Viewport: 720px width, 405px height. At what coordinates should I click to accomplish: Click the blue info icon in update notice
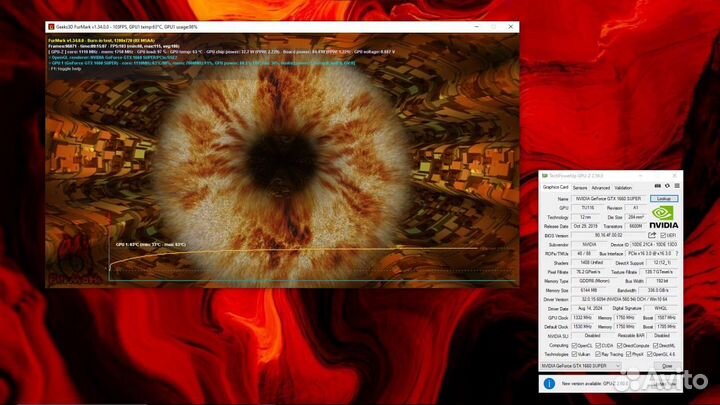click(x=549, y=383)
